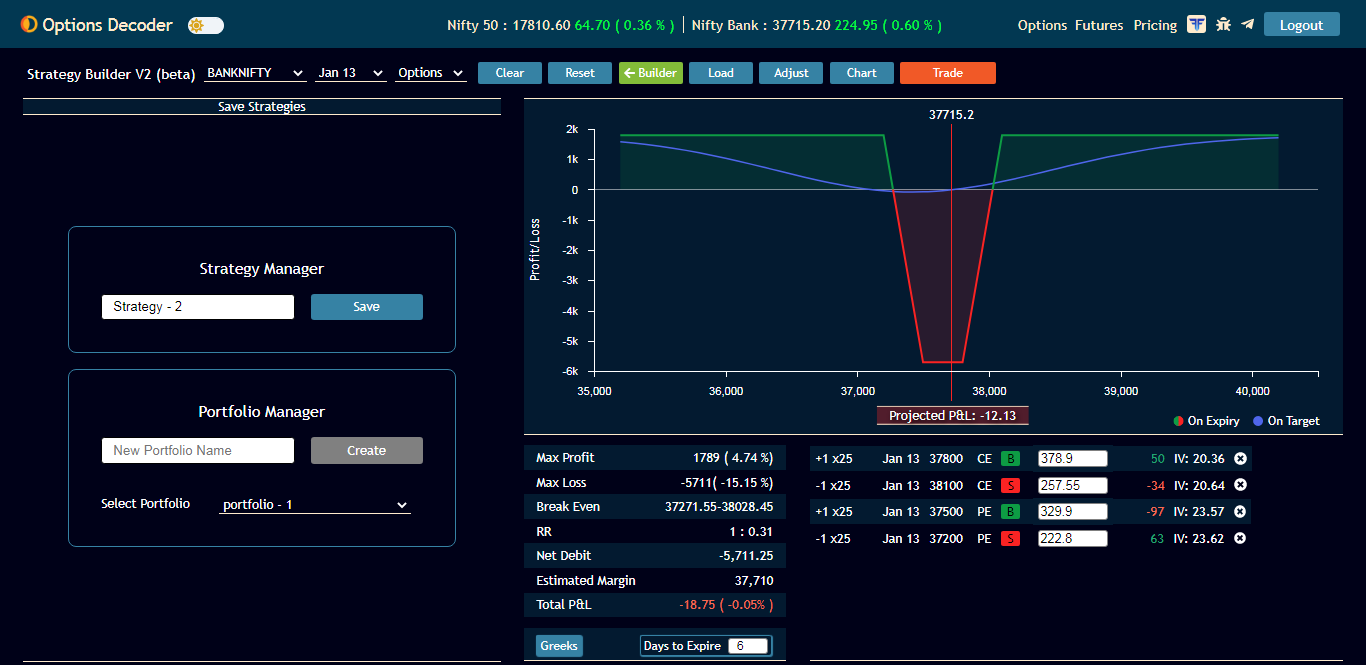This screenshot has width=1366, height=665.
Task: Click the Net Debit value -5,711.25
Action: pyautogui.click(x=746, y=556)
